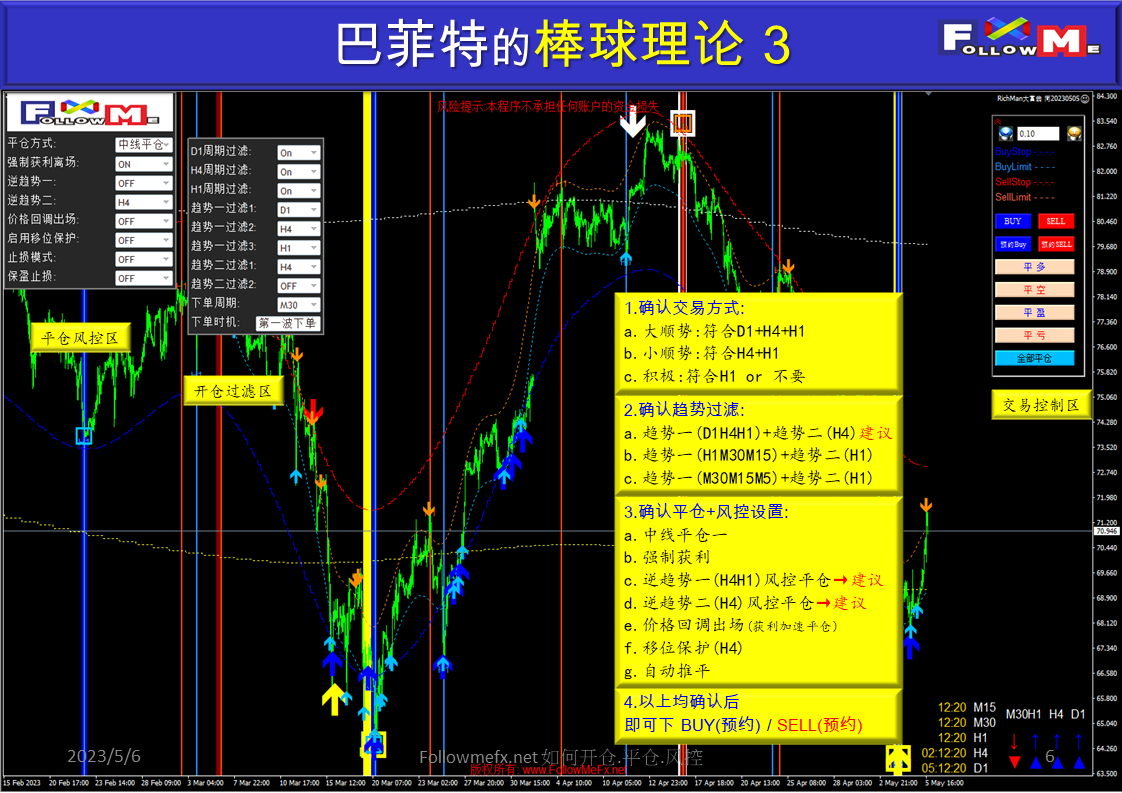Click the large yellow up arrow on chart
Screen dimensions: 1122x793
pos(333,698)
